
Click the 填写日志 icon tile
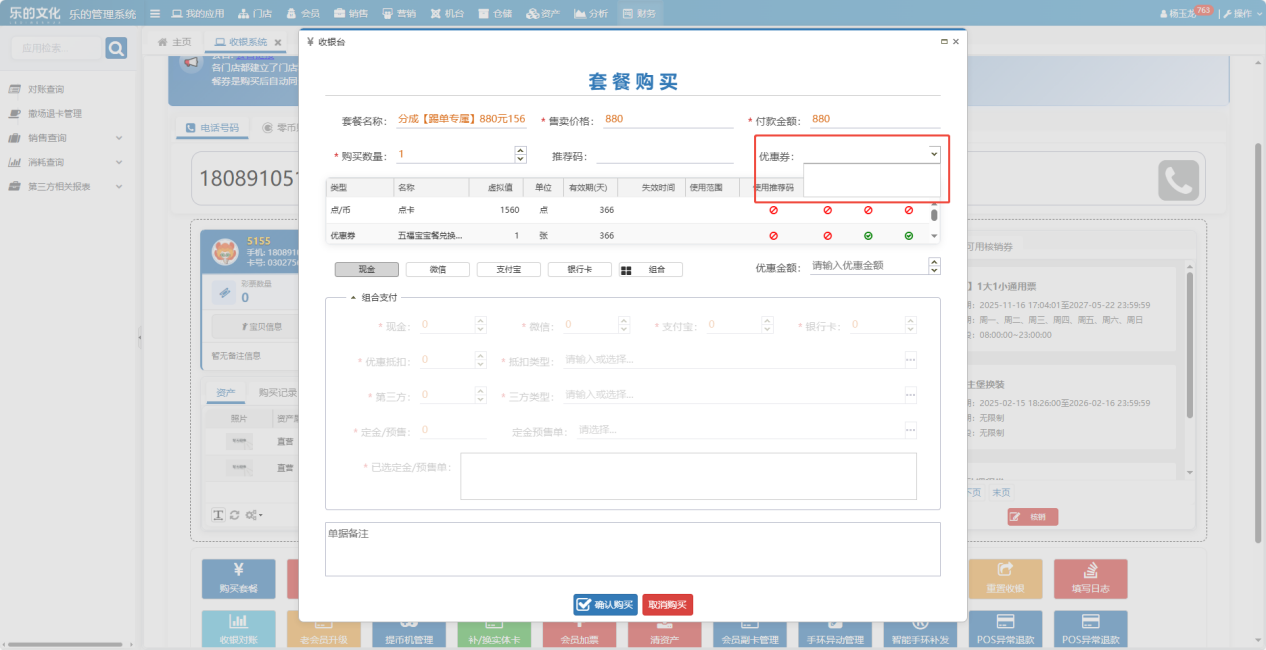click(1088, 577)
